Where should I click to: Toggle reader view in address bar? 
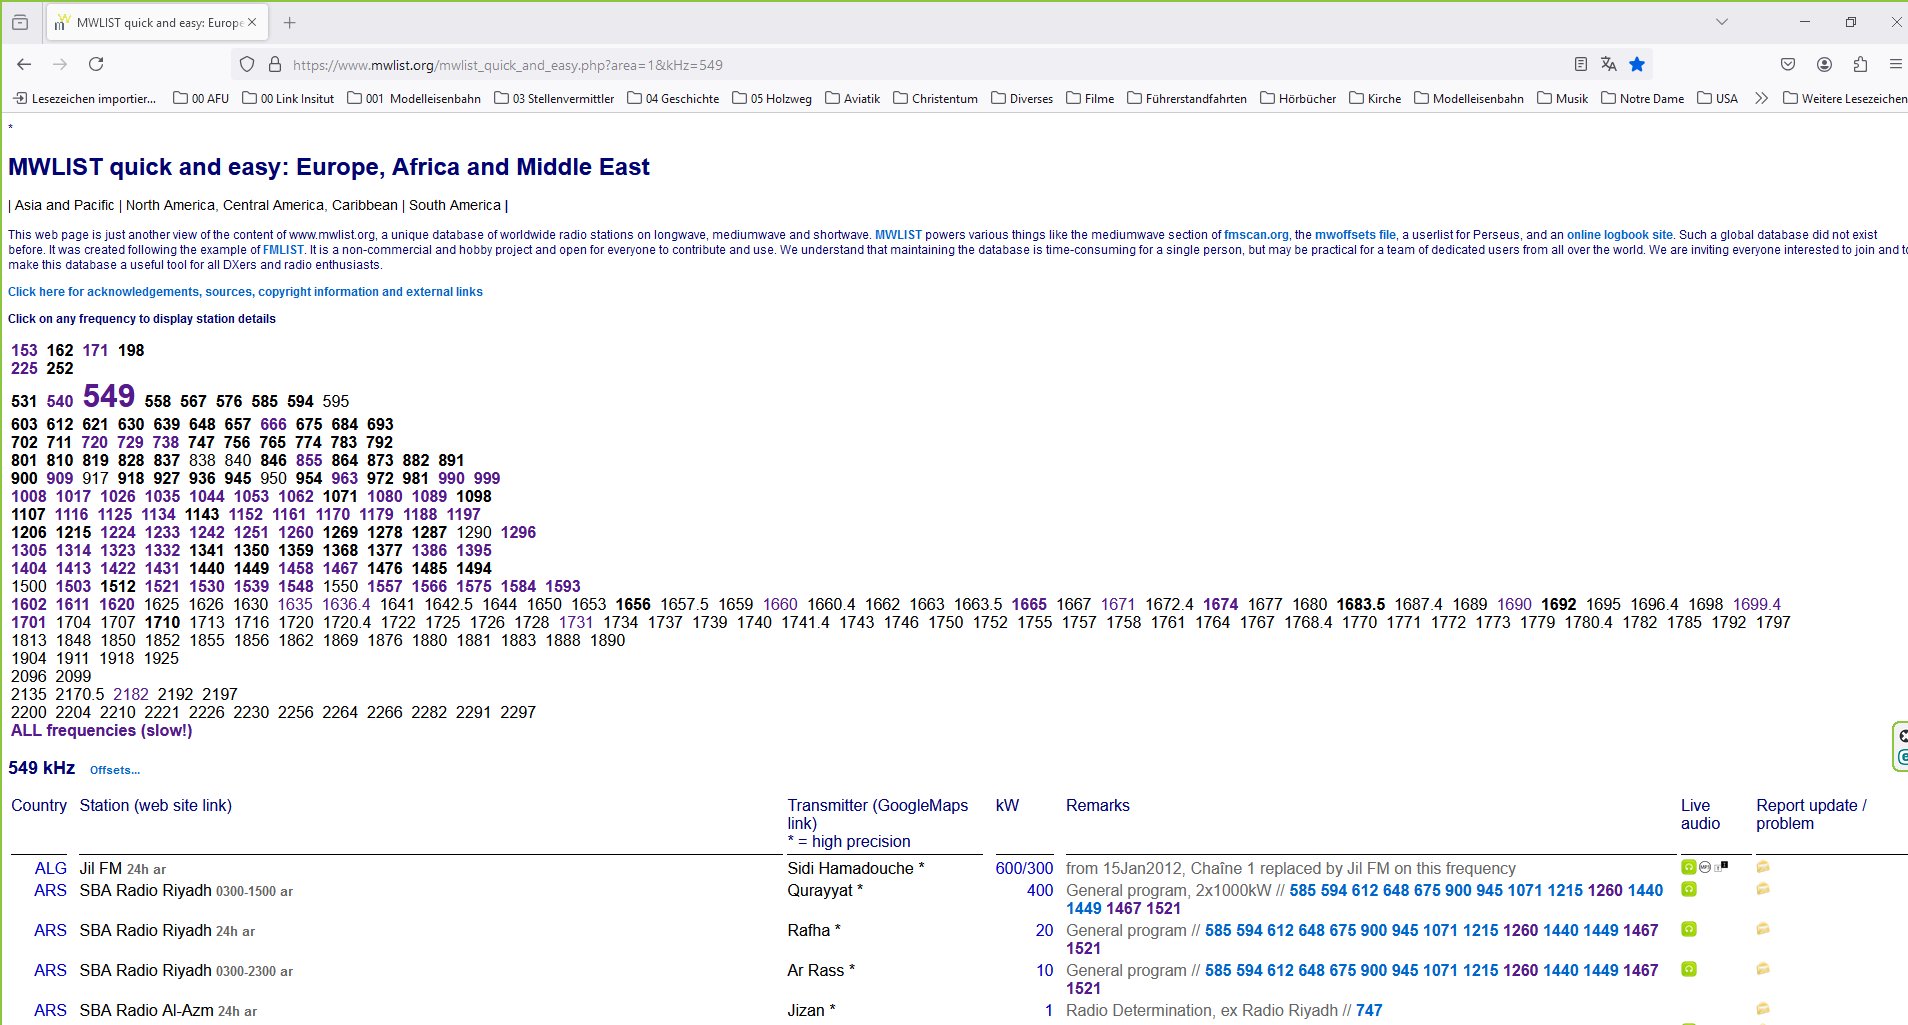click(1580, 64)
